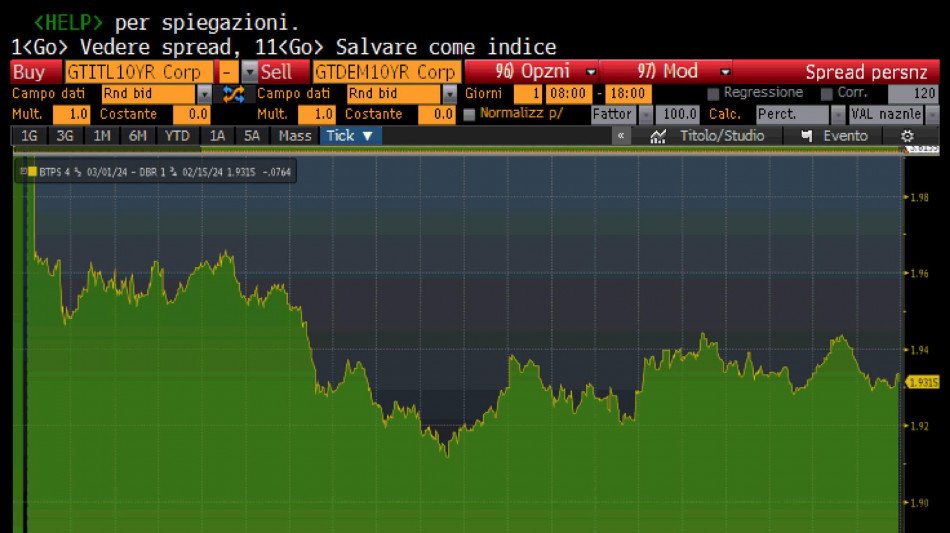Open Buy side Campo dati dropdown arrow
Image resolution: width=950 pixels, height=533 pixels.
point(205,94)
